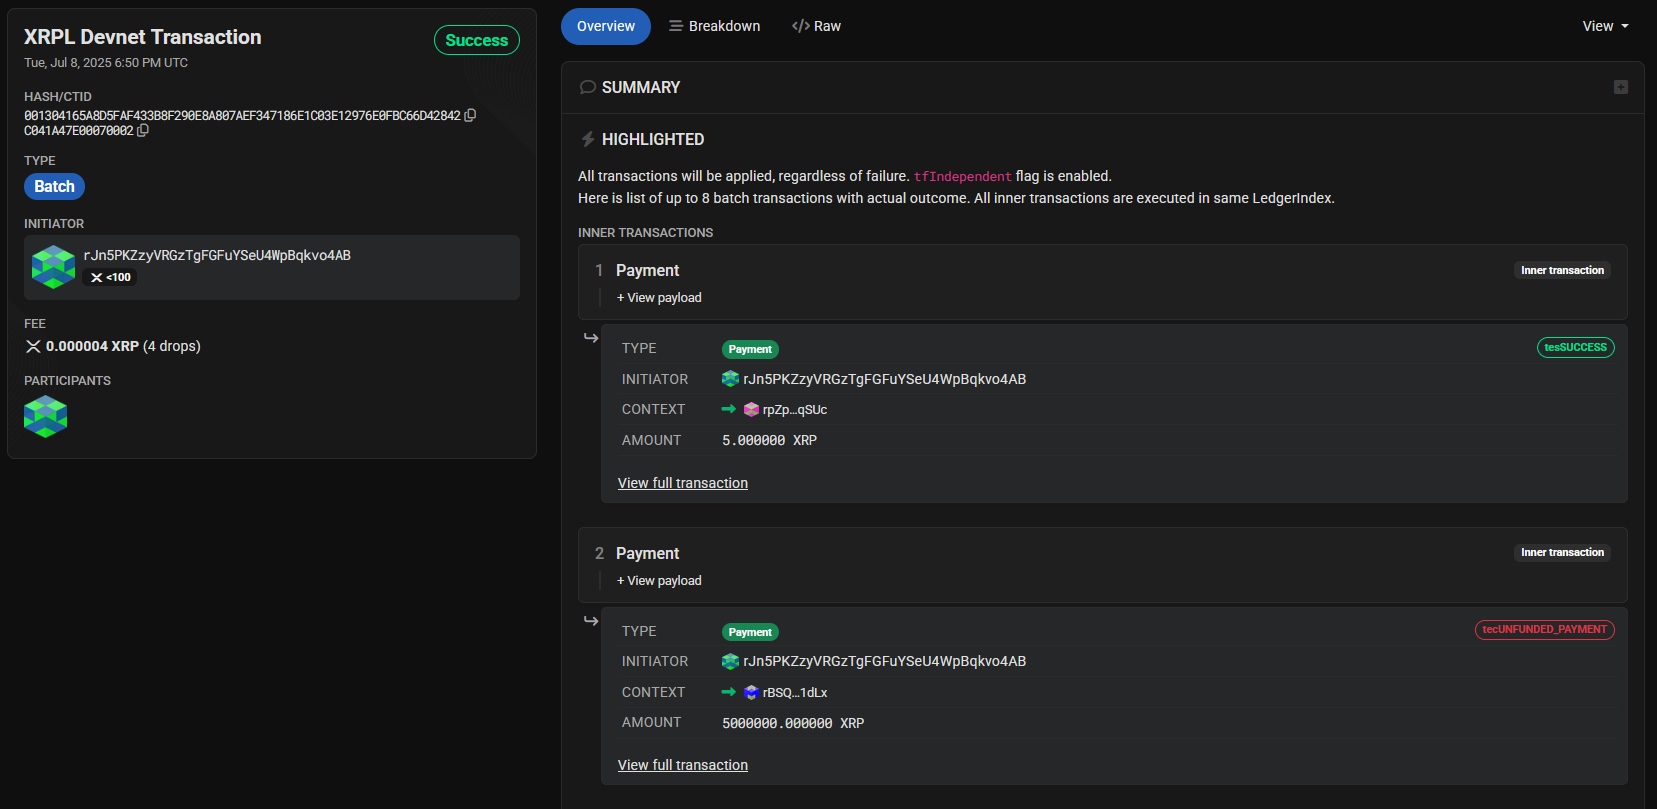Click the green Payment type badge in second details
Screen dimensions: 1657x809
tap(750, 632)
